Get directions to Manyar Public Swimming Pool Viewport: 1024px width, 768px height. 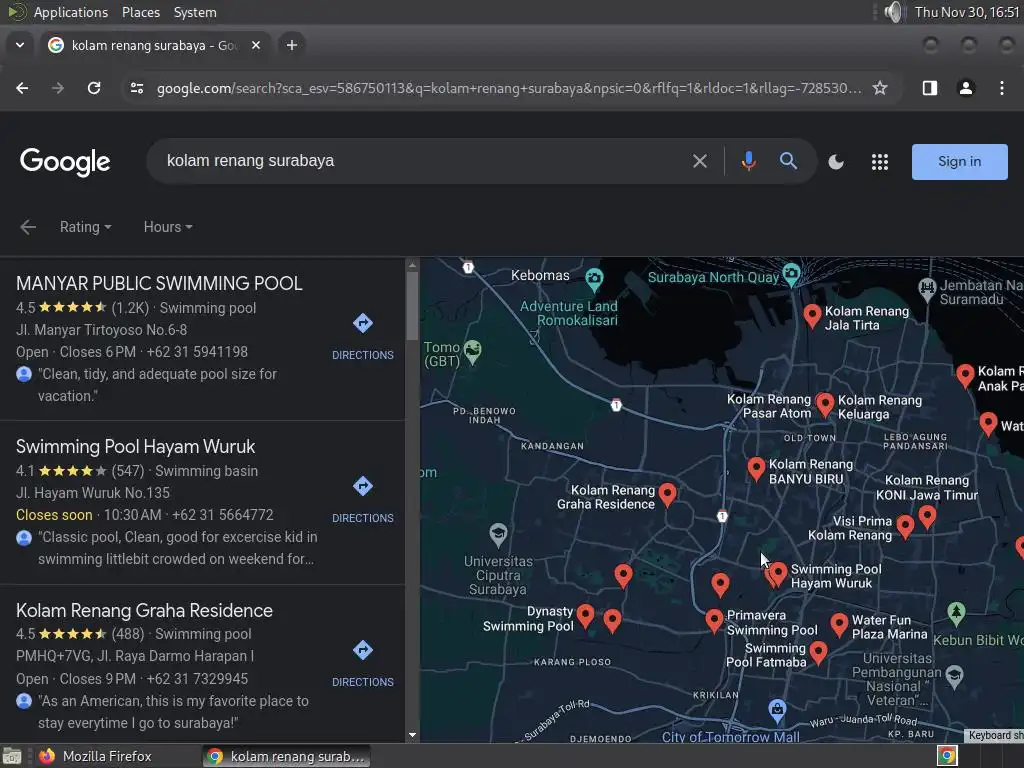click(362, 336)
